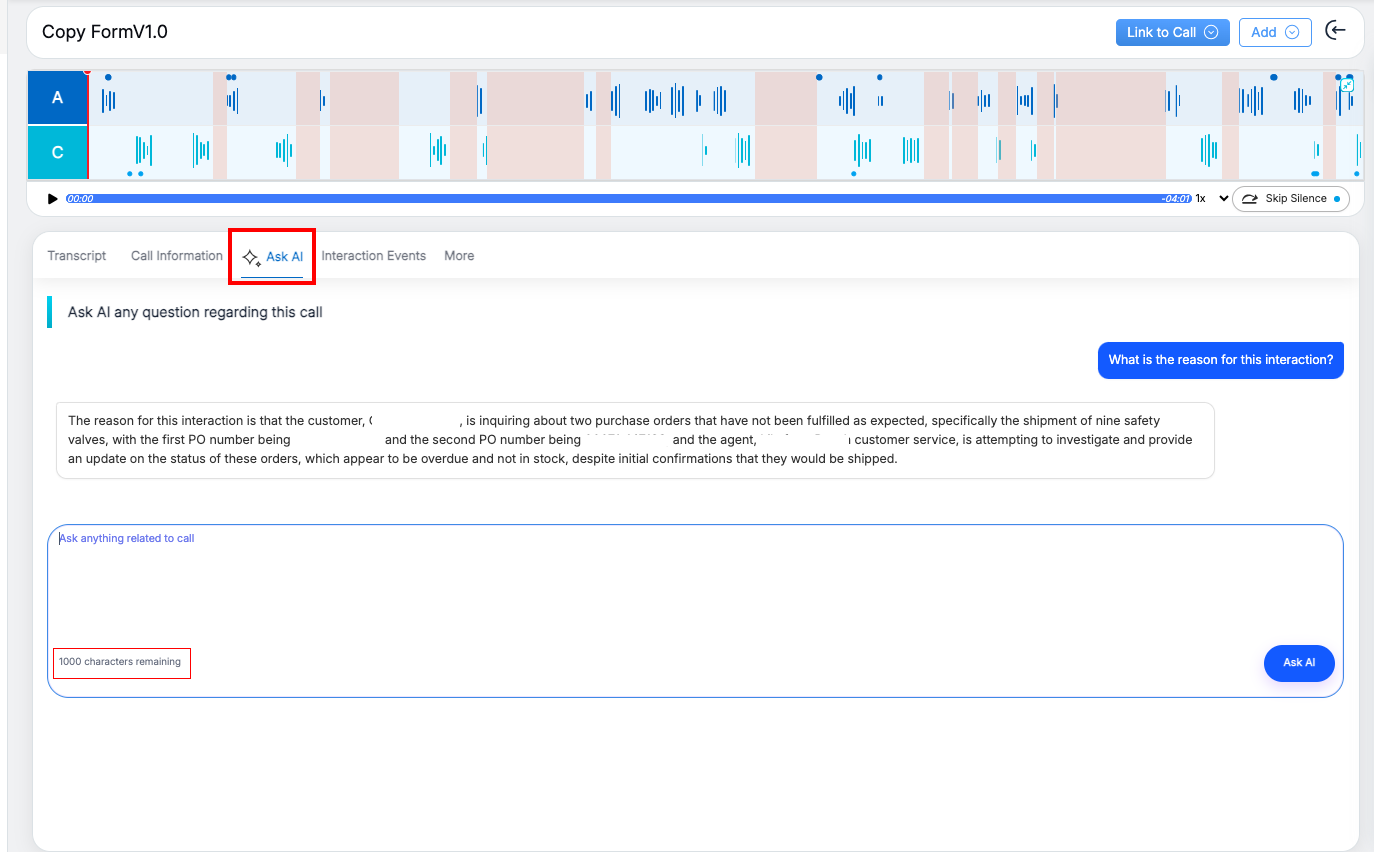
Task: Click first event marker dot on channel A
Action: pos(108,77)
